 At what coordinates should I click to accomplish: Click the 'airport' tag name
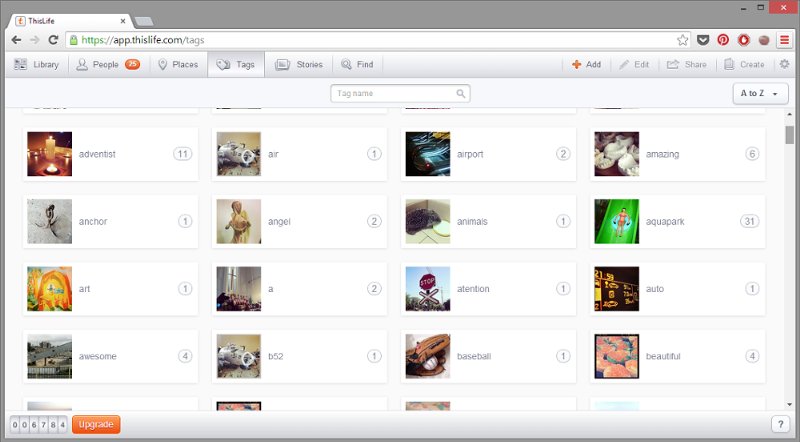(470, 154)
